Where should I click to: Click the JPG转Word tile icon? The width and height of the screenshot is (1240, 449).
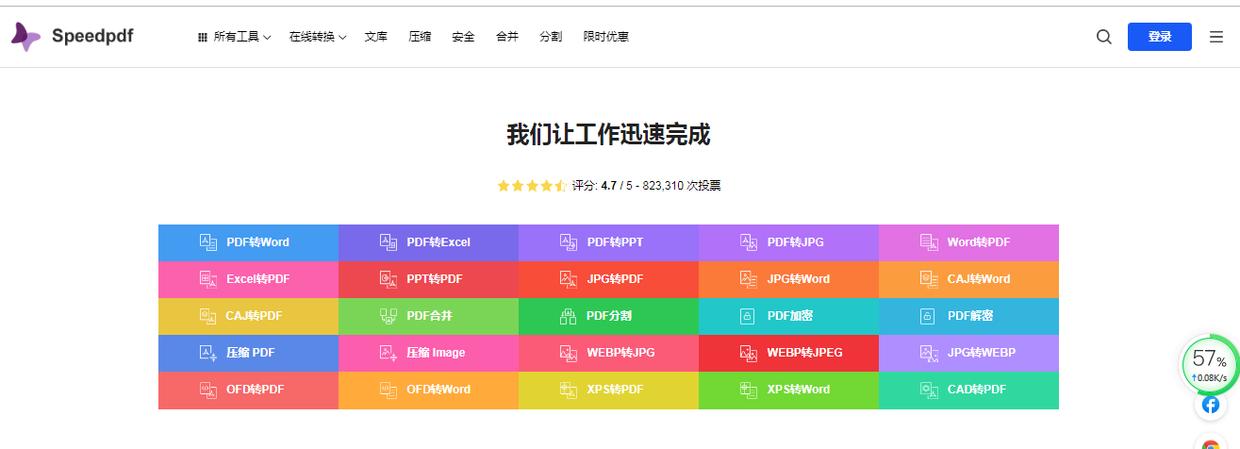coord(748,279)
